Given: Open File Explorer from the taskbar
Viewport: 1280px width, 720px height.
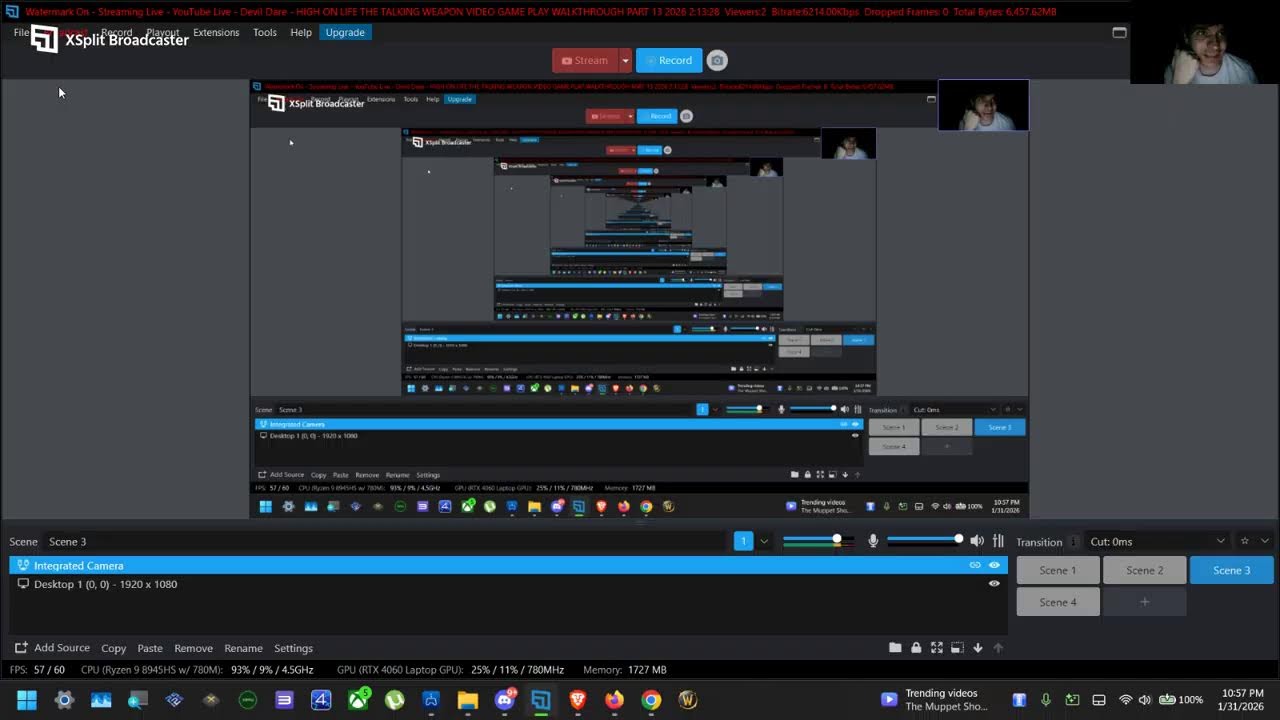Looking at the screenshot, I should tap(468, 700).
